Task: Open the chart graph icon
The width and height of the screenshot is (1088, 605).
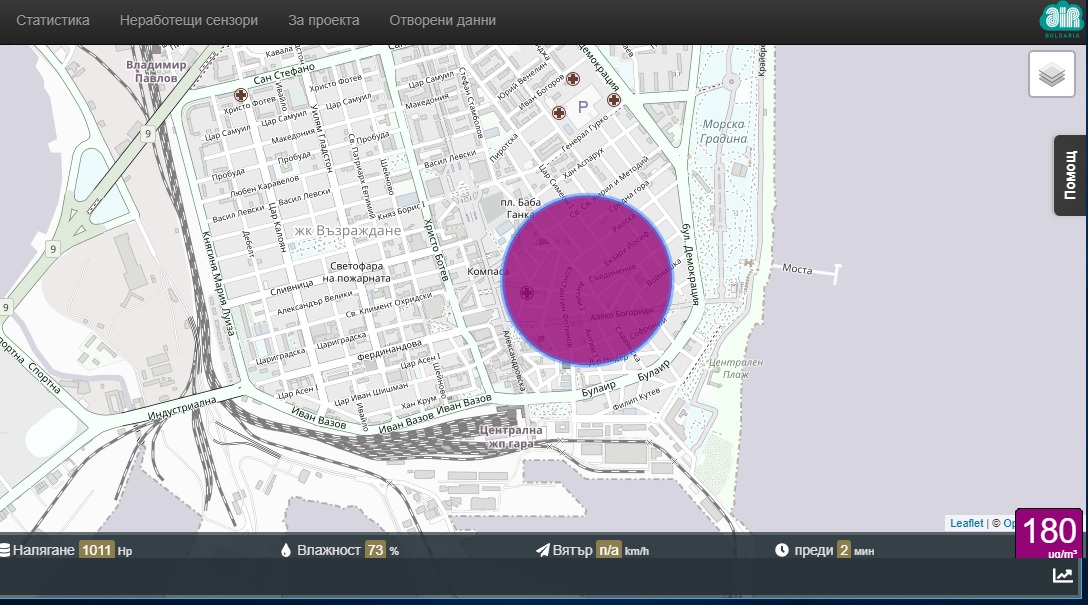Action: [1062, 575]
